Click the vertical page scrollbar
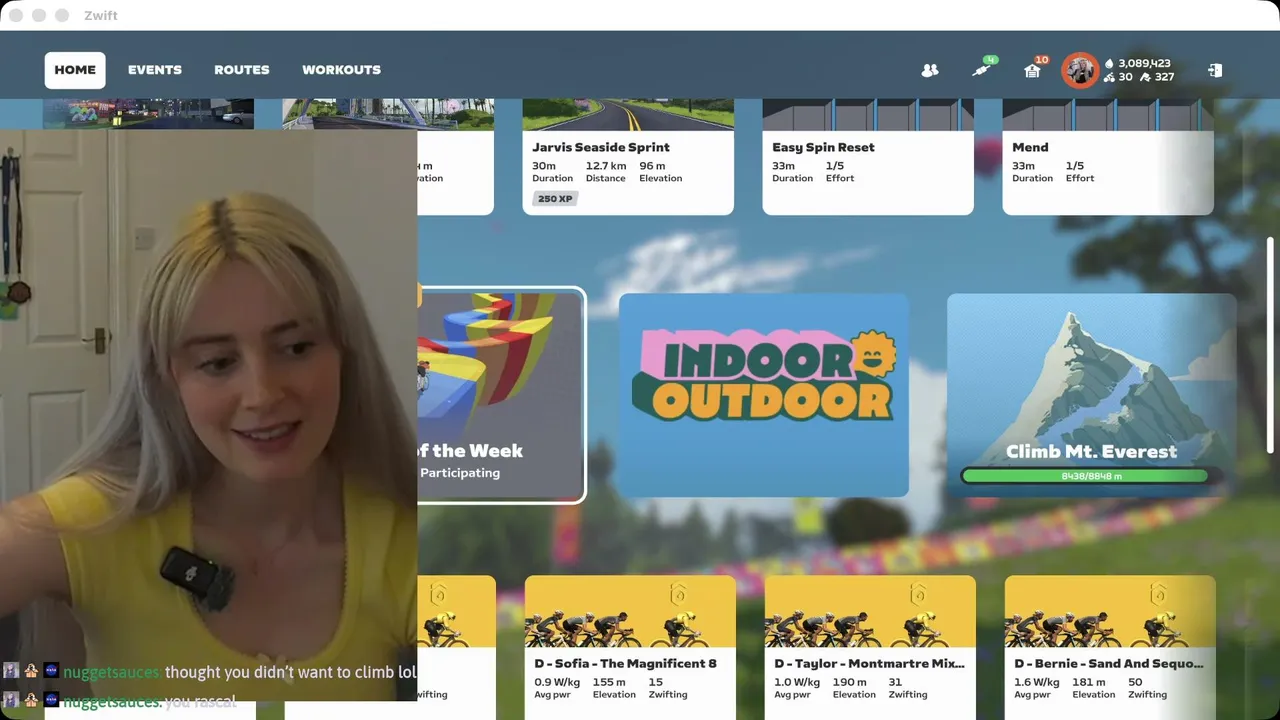Screen dimensions: 1280x720 (1271, 345)
